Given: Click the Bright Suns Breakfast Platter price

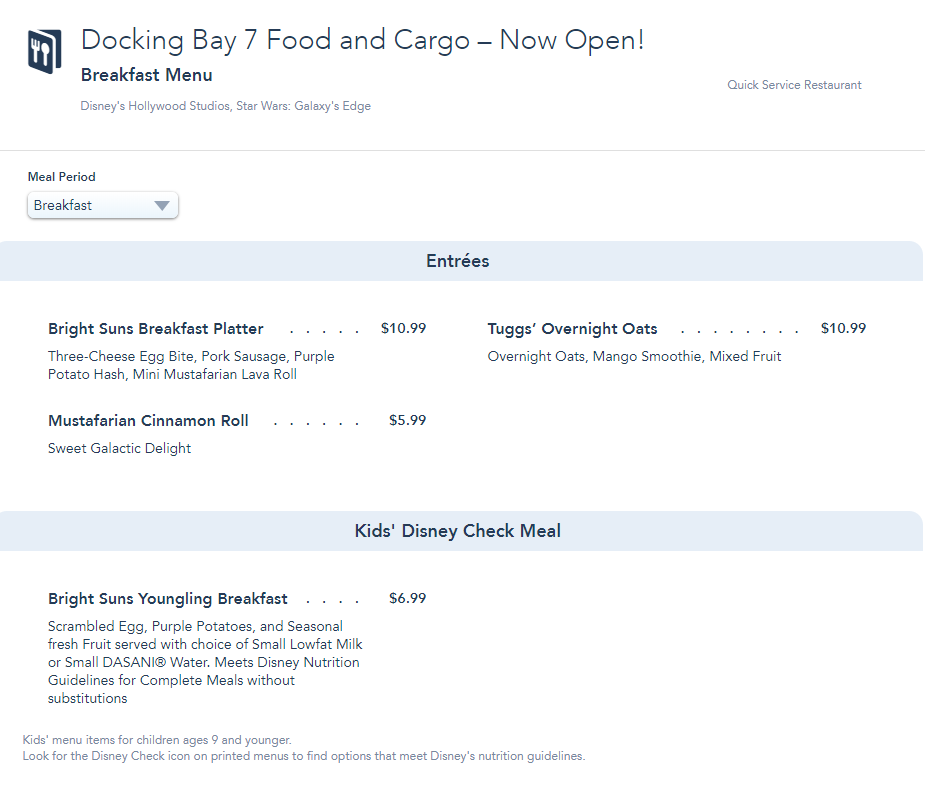Looking at the screenshot, I should [x=403, y=328].
